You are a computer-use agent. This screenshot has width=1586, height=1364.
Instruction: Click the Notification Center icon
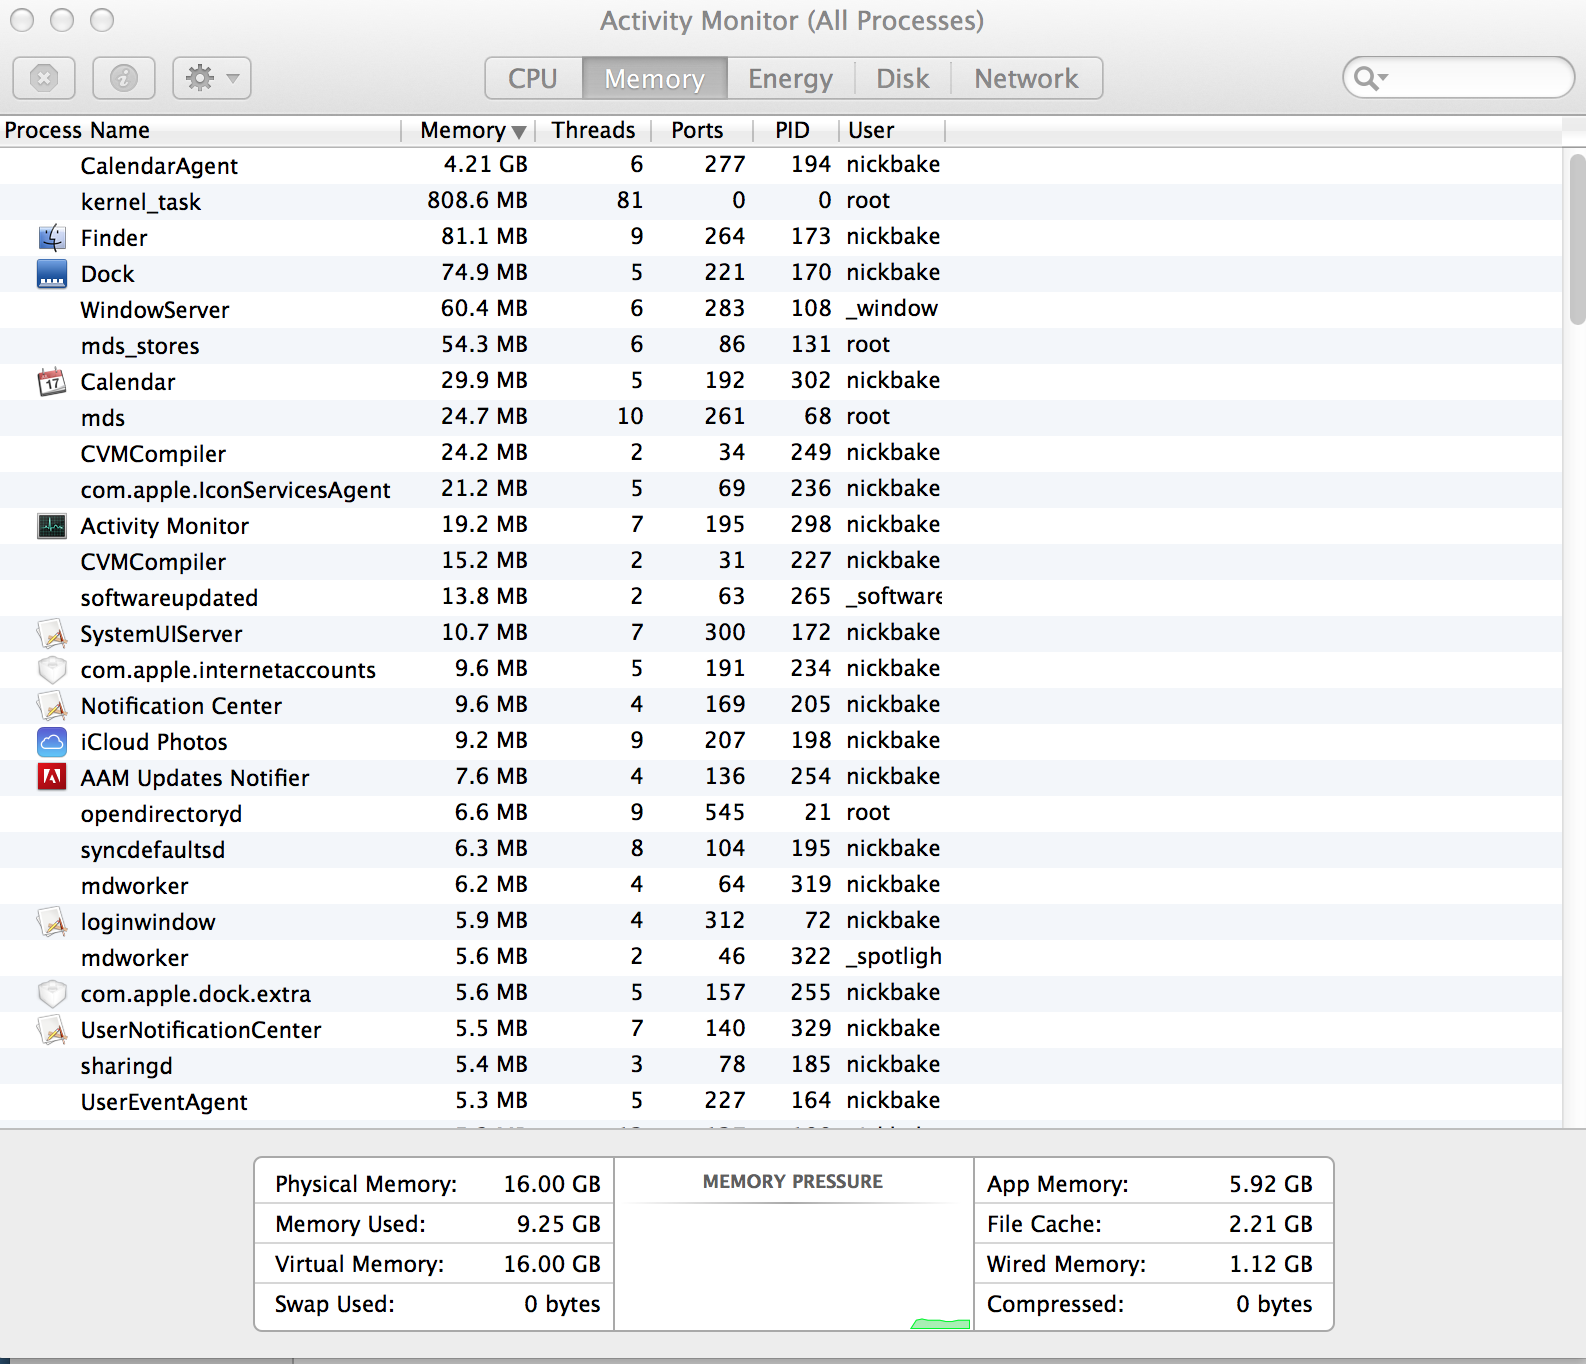click(x=52, y=706)
